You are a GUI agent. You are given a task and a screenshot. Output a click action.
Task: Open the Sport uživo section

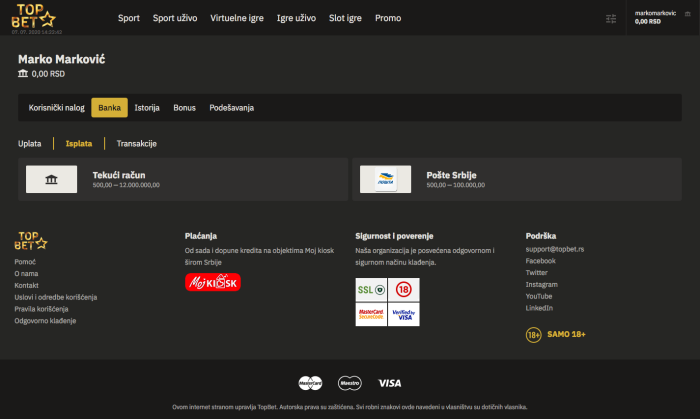tap(175, 18)
